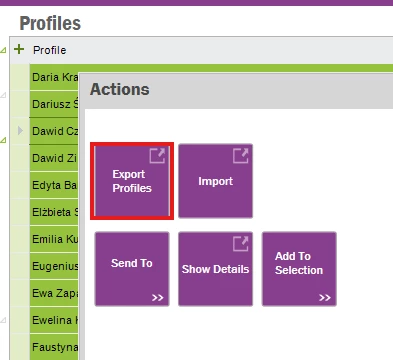
Task: Click the pop-out icon on Show Details
Action: pyautogui.click(x=240, y=243)
